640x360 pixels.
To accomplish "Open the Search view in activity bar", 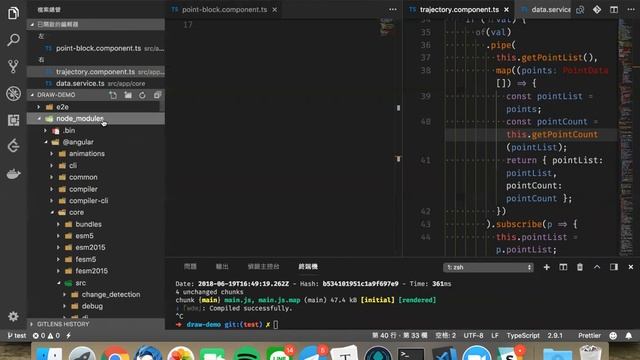I will [13, 40].
